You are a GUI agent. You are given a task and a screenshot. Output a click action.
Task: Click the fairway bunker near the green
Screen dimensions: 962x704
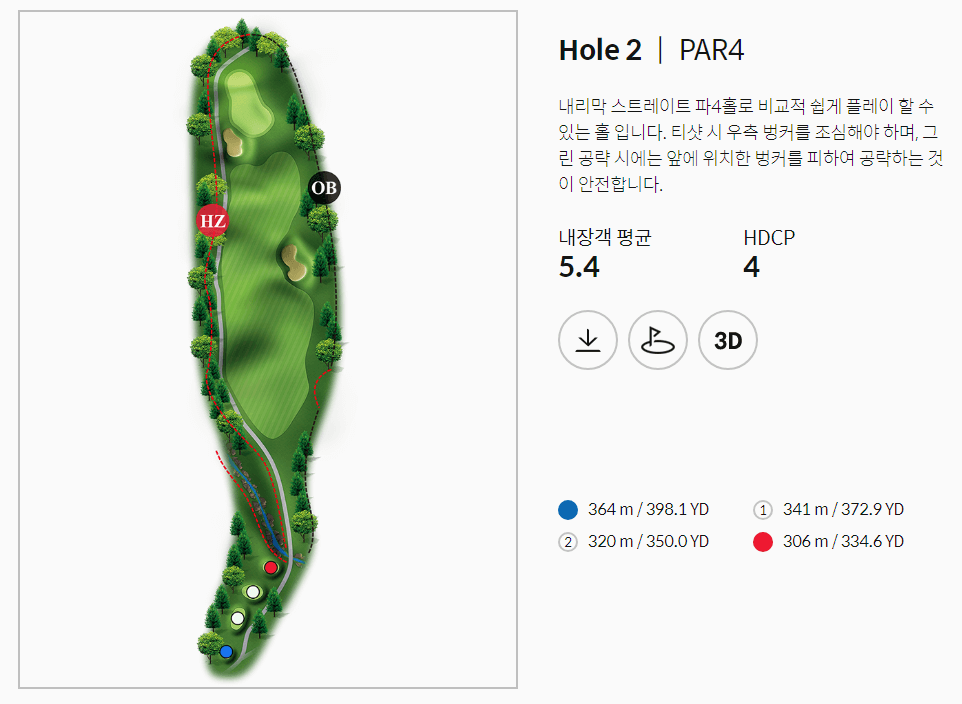click(231, 142)
